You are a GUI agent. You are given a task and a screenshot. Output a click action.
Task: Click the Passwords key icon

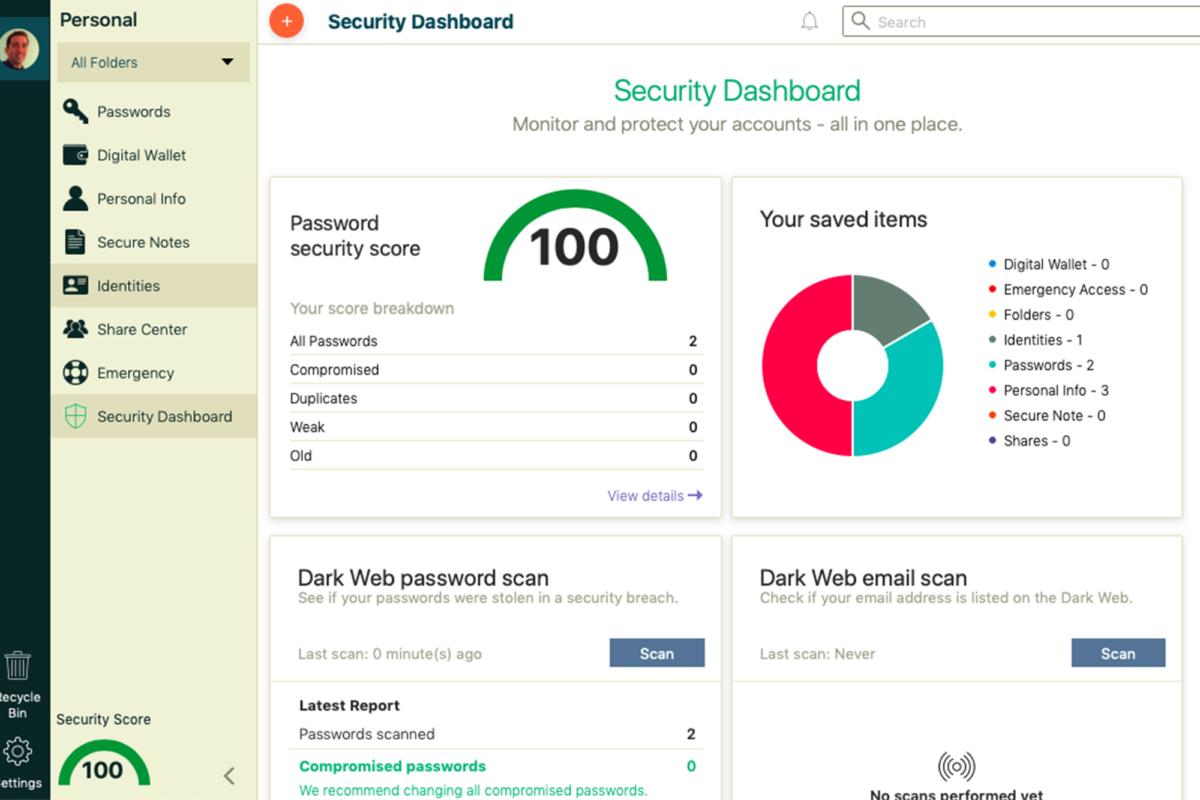coord(75,111)
